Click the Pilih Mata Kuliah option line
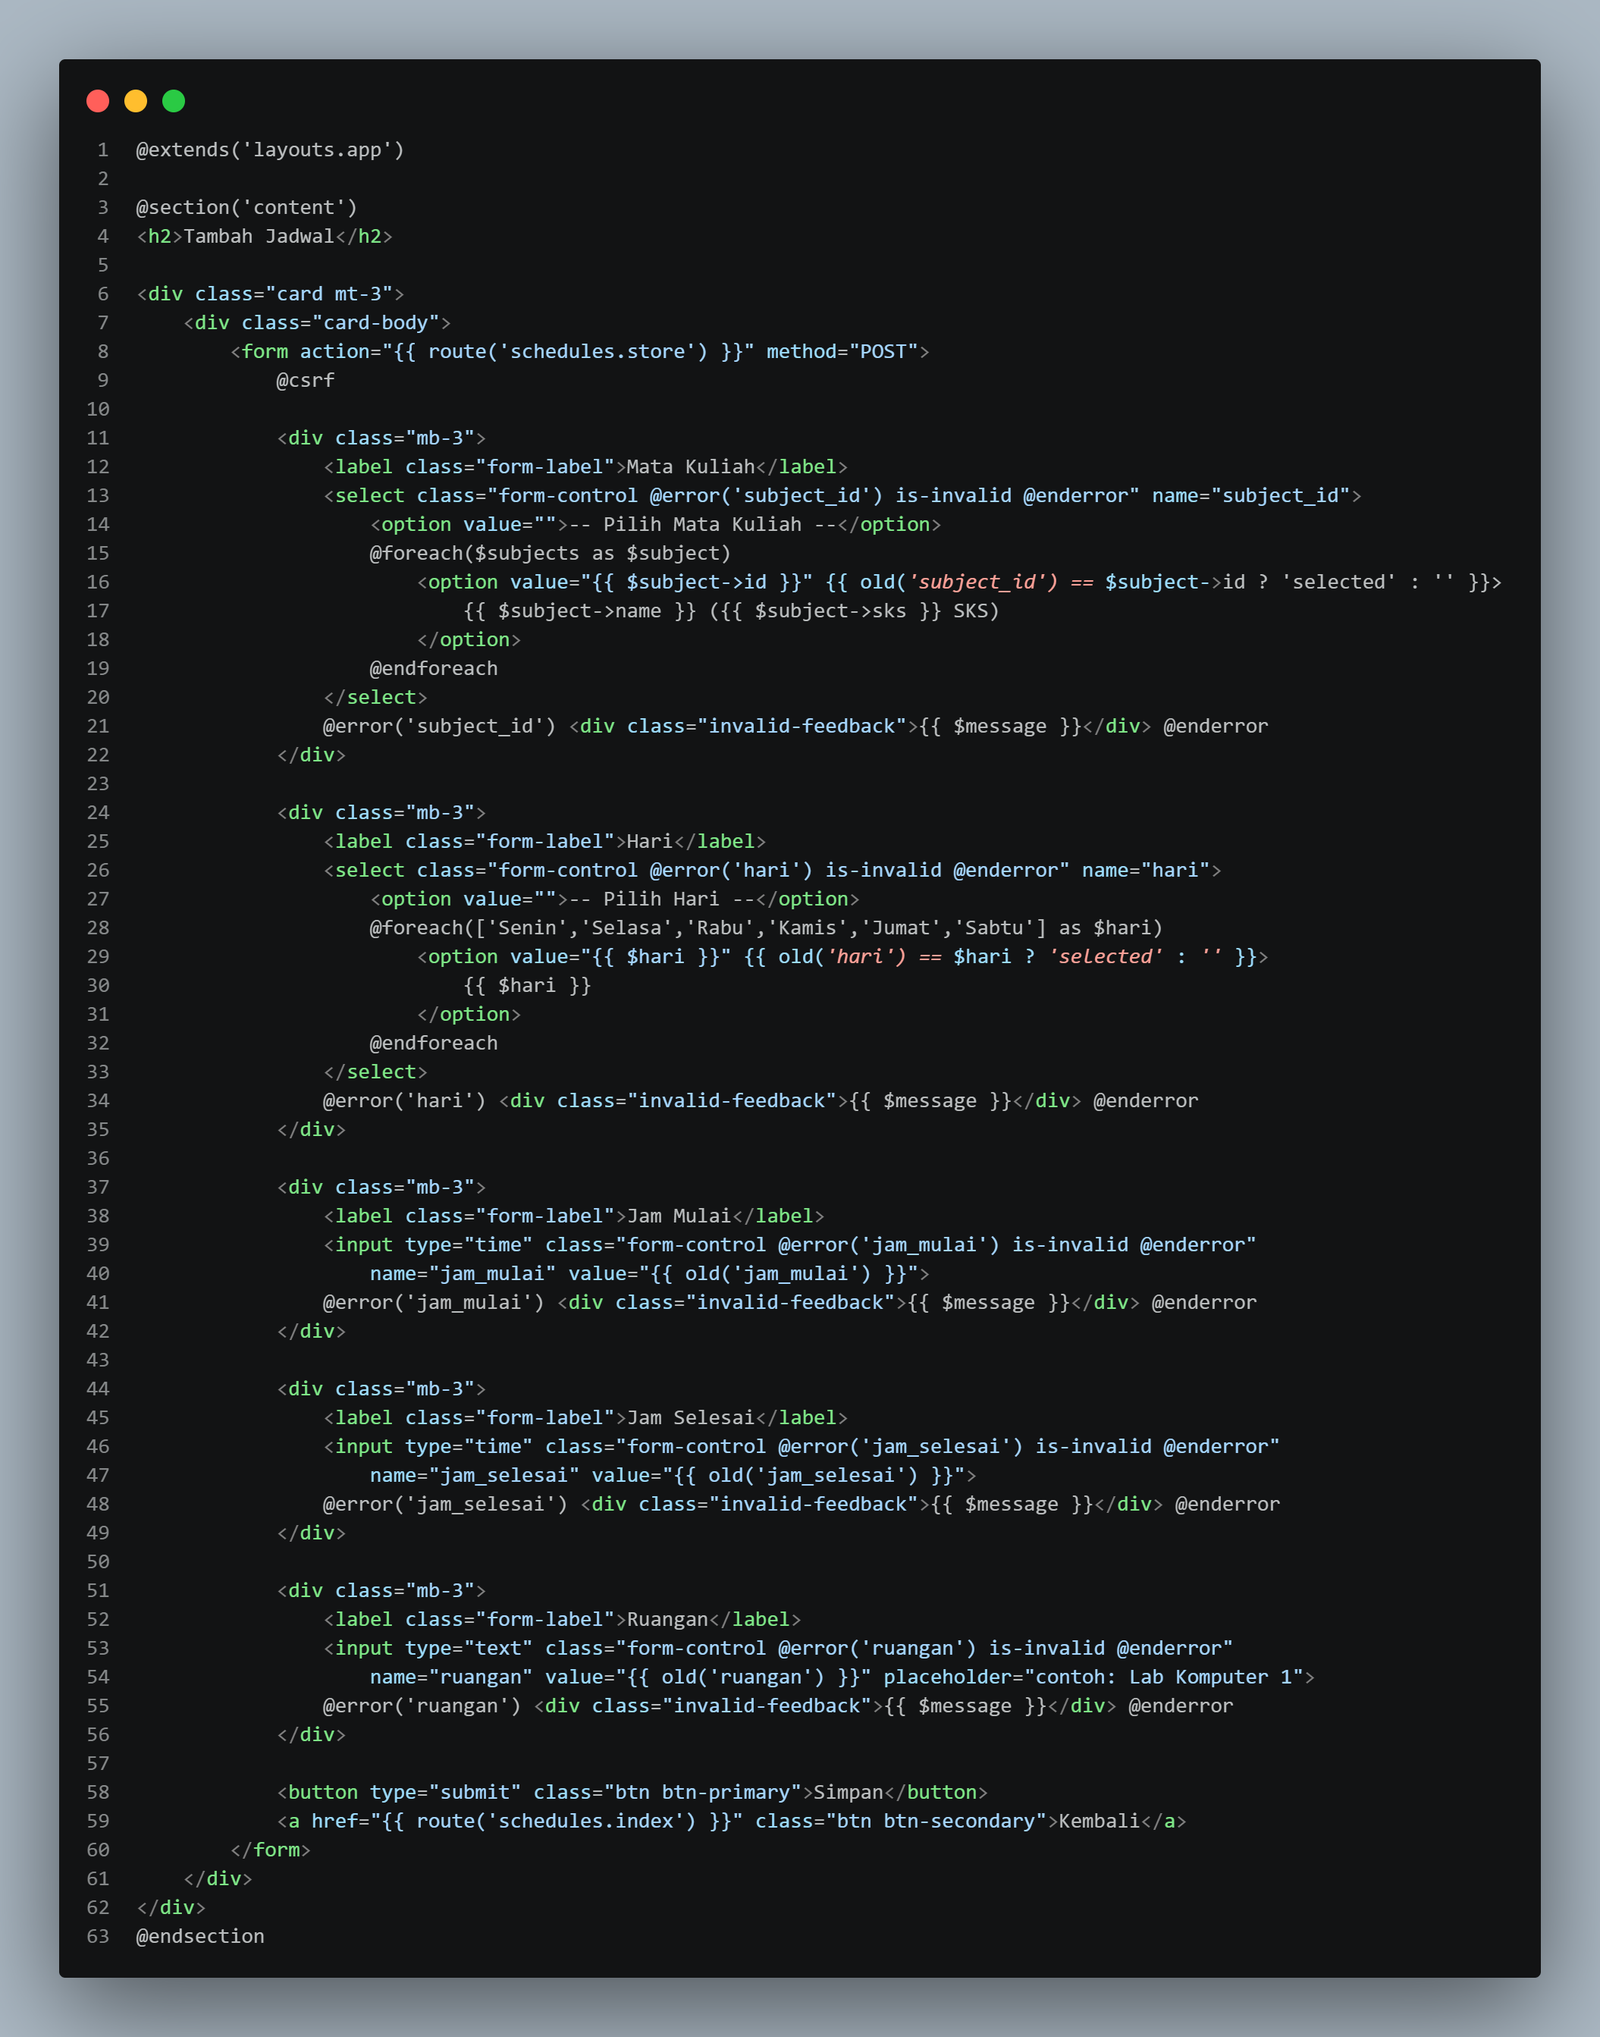Image resolution: width=1600 pixels, height=2037 pixels. pos(656,524)
